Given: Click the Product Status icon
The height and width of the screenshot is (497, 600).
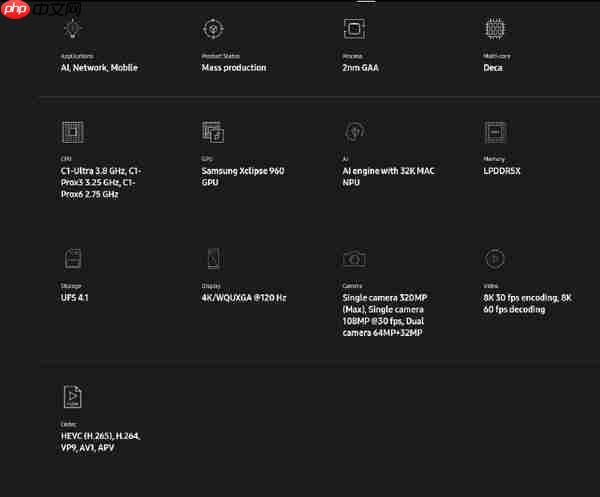Looking at the screenshot, I should (213, 29).
